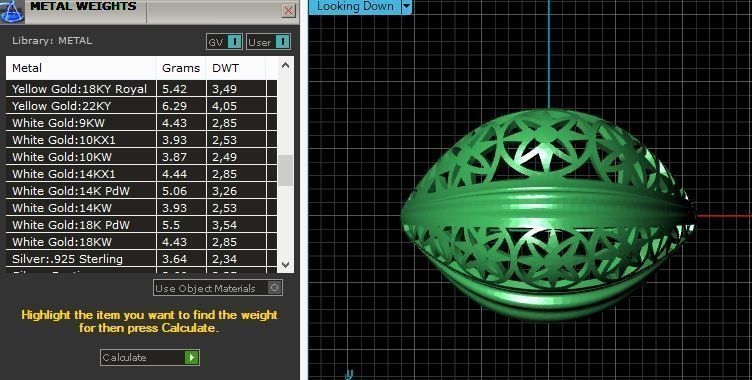Select Yellow Gold:22KY row
Image resolution: width=752 pixels, height=380 pixels.
141,106
